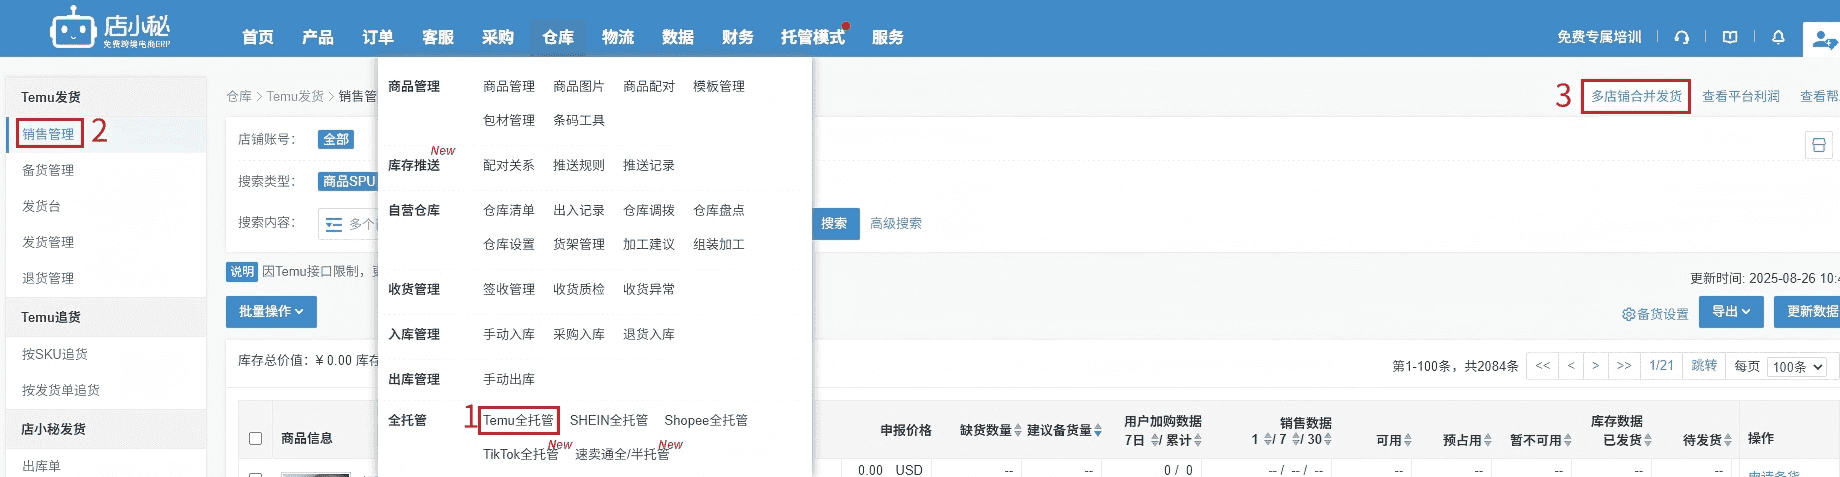Click the 店小秘 robot logo

pyautogui.click(x=110, y=28)
